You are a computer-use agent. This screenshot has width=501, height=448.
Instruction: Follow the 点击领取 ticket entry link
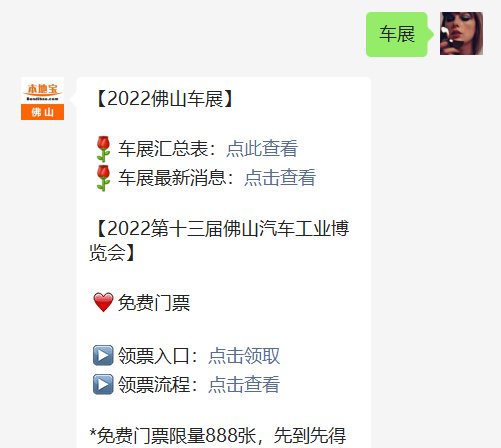point(244,356)
